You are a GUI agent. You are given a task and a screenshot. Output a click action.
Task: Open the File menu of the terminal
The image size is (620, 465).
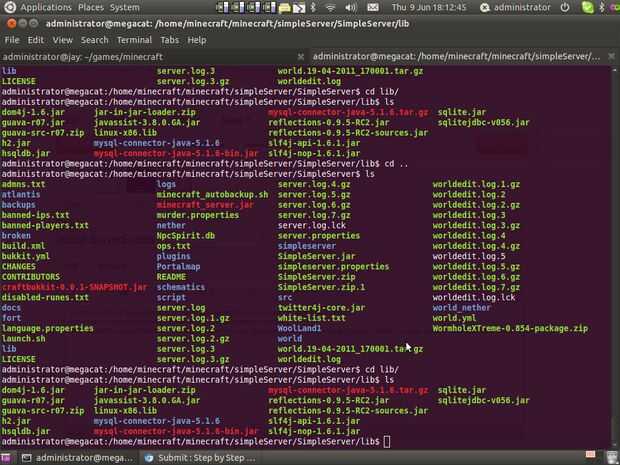click(x=12, y=40)
